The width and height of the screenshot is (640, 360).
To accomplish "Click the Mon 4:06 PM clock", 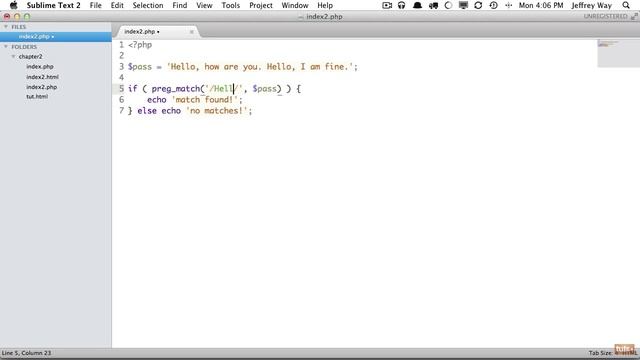I will click(541, 5).
